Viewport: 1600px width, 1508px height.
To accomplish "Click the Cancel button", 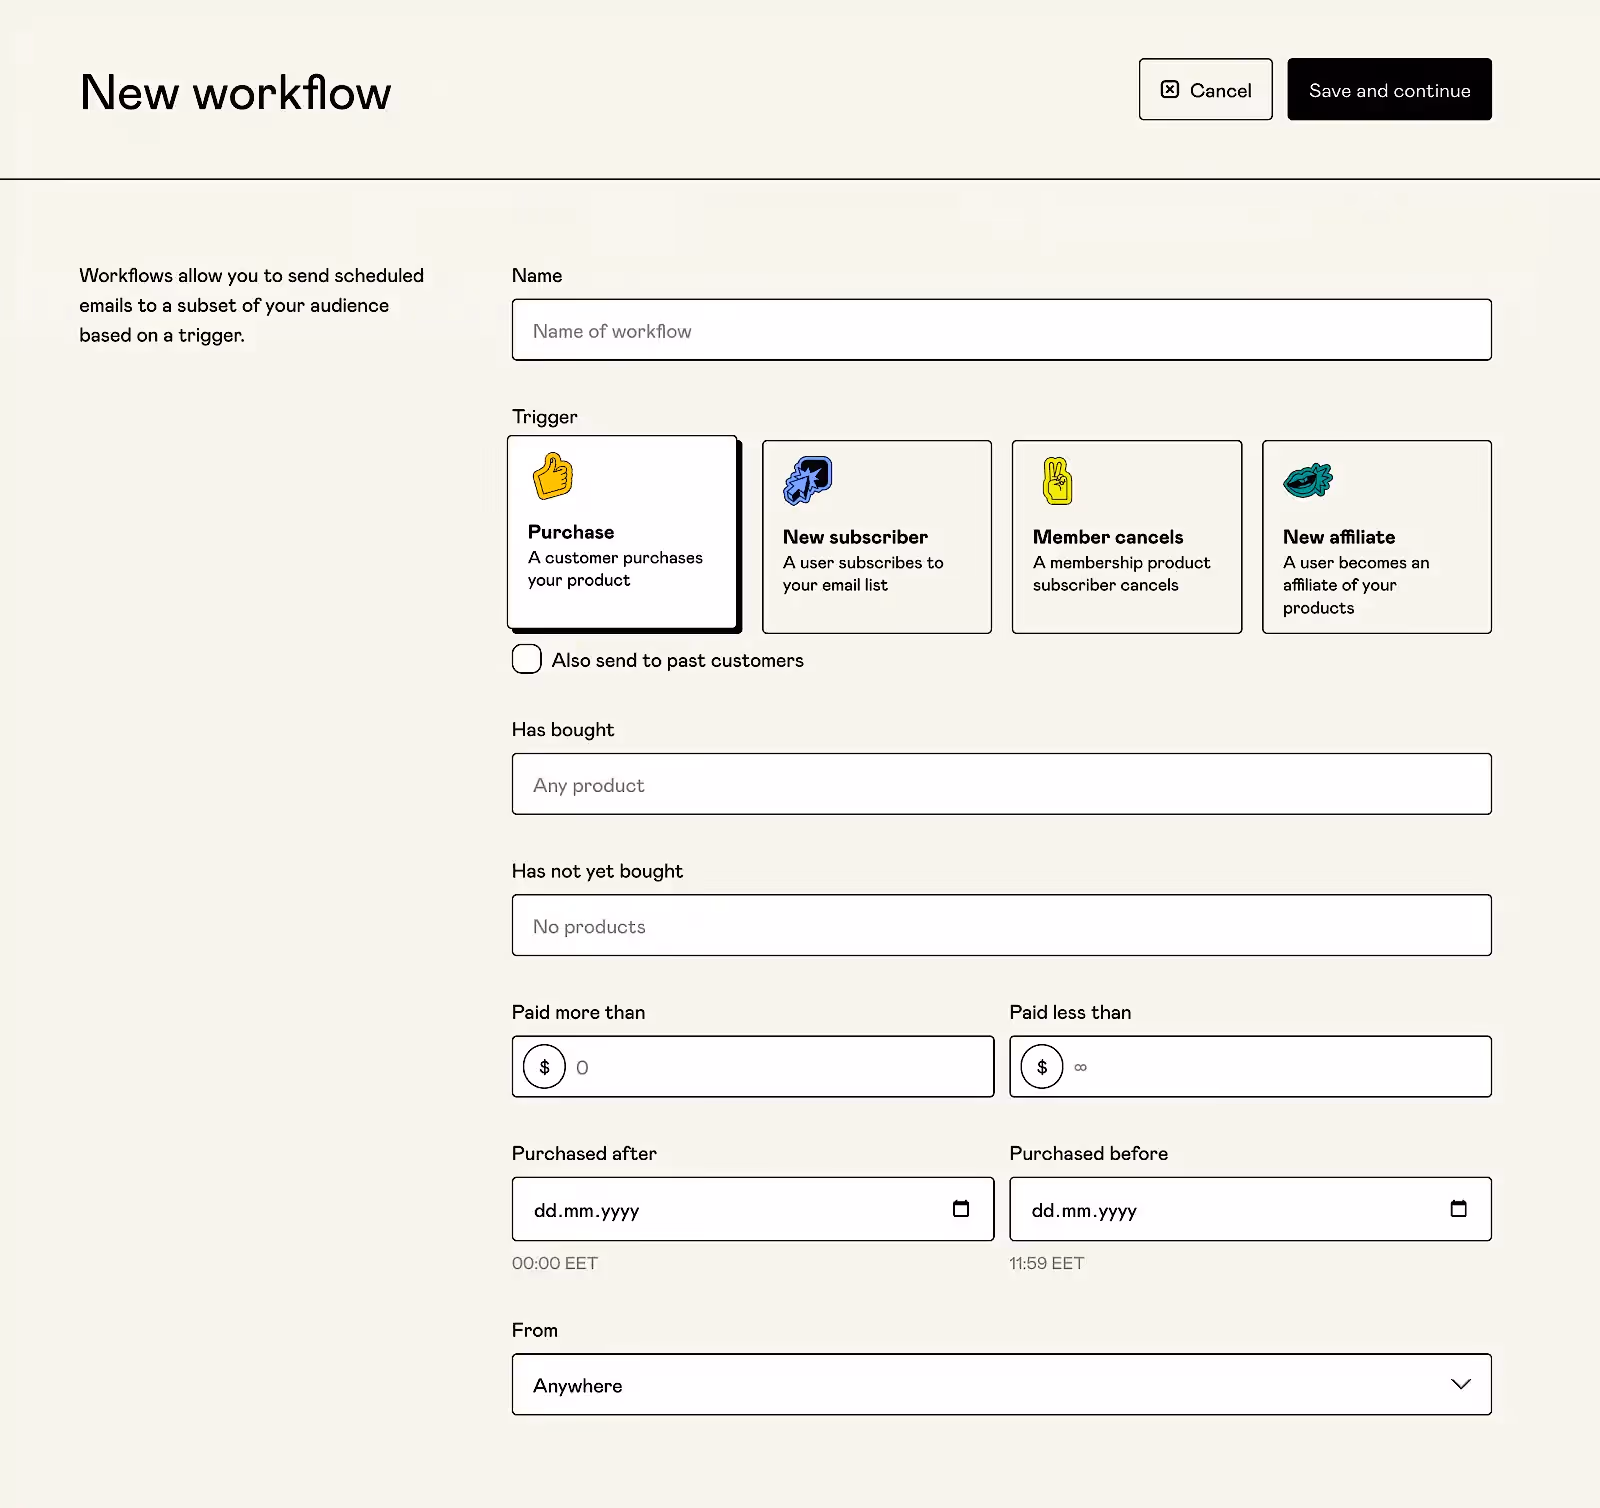I will (x=1204, y=89).
